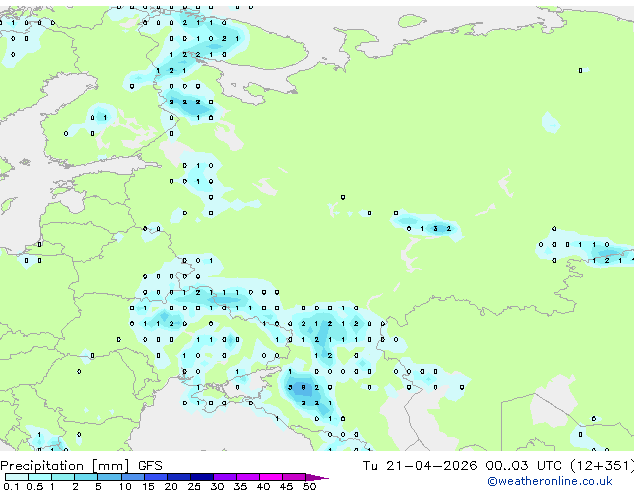Click the legend number '45'
This screenshot has width=634, height=490.
pos(286,486)
